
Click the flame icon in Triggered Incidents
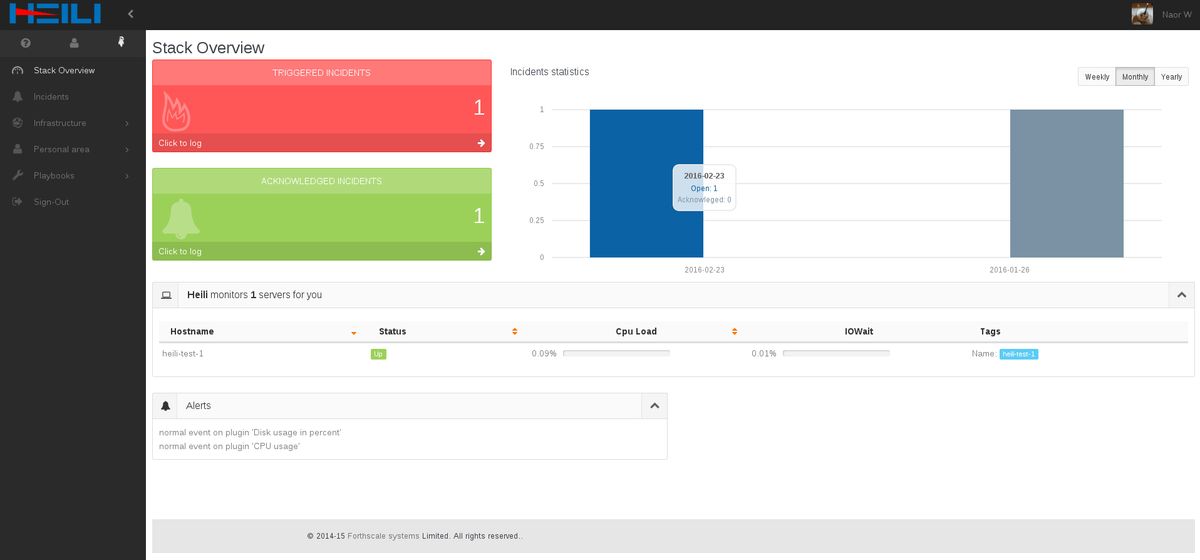[x=176, y=110]
